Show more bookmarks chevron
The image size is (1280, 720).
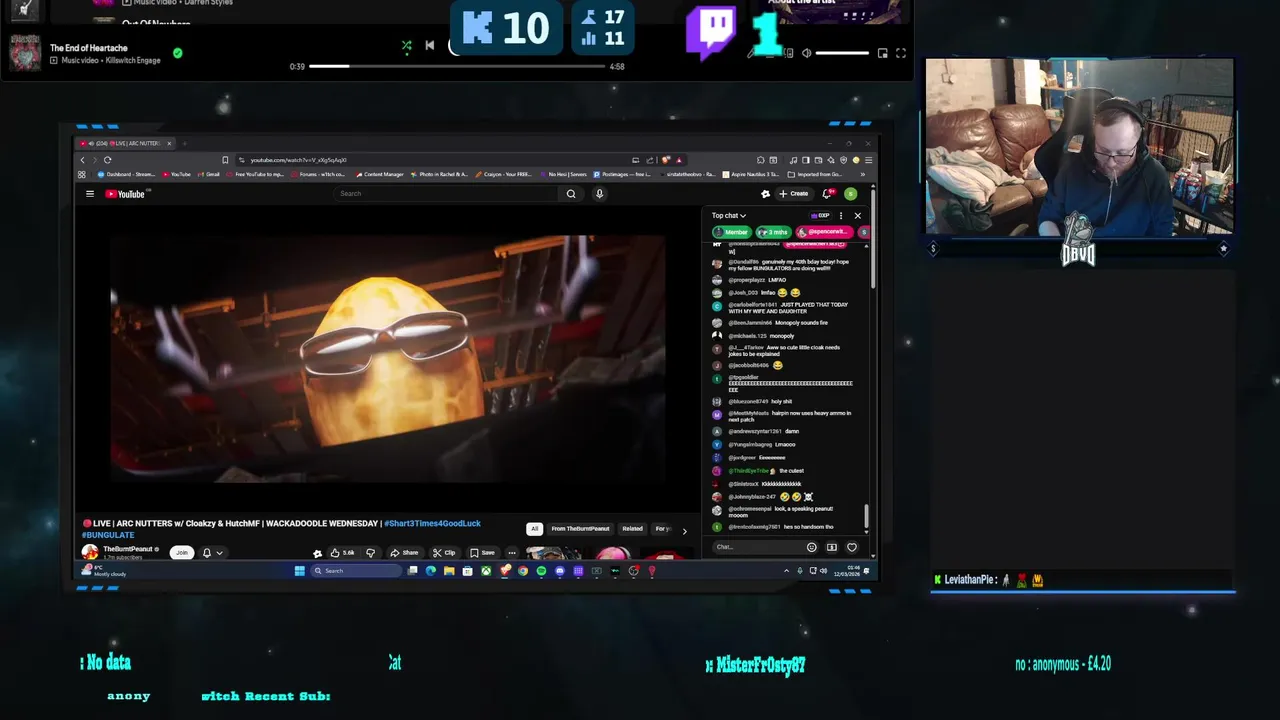pos(862,174)
